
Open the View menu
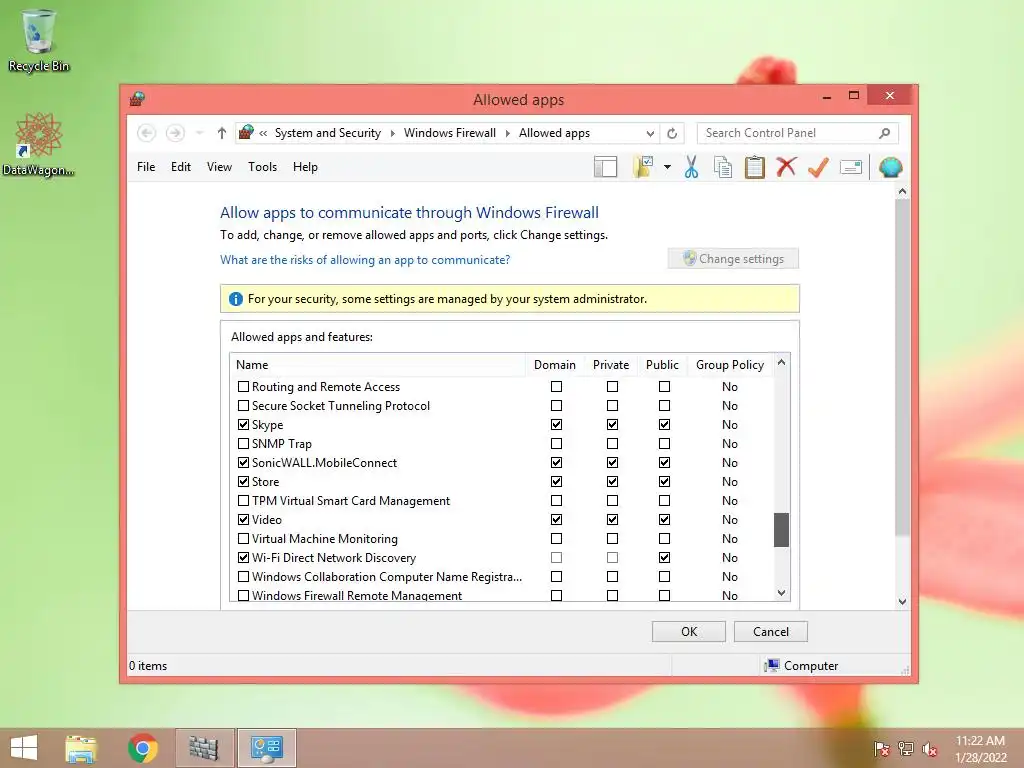click(x=219, y=167)
